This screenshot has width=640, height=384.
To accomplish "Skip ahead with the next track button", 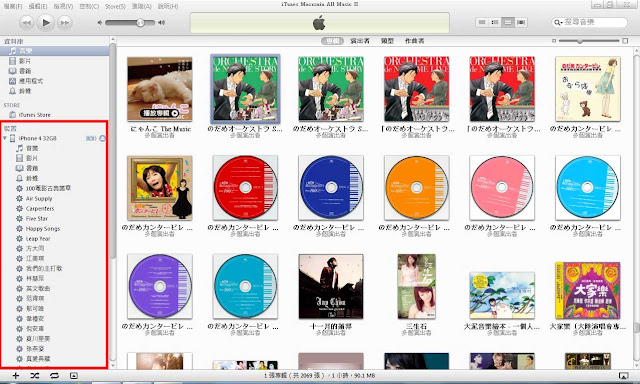I will tap(64, 23).
